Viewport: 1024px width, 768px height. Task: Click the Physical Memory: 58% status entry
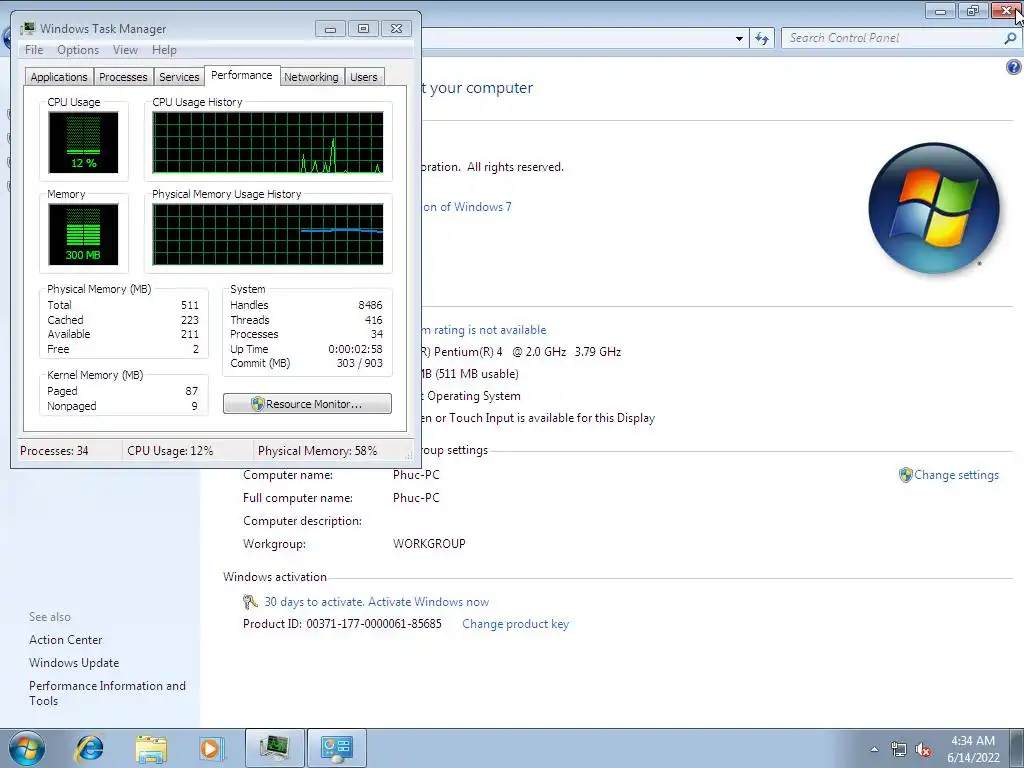pyautogui.click(x=317, y=451)
